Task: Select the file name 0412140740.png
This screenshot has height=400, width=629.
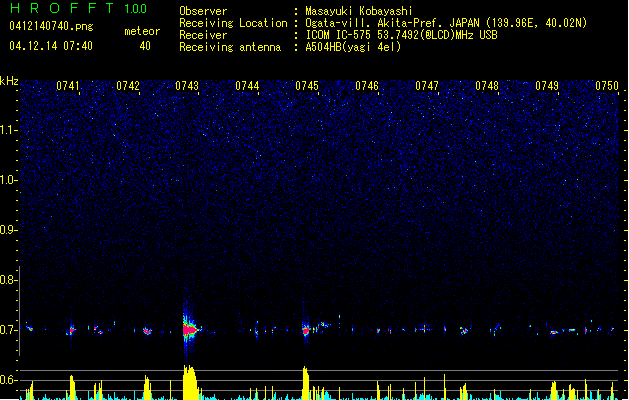Action: pos(51,26)
